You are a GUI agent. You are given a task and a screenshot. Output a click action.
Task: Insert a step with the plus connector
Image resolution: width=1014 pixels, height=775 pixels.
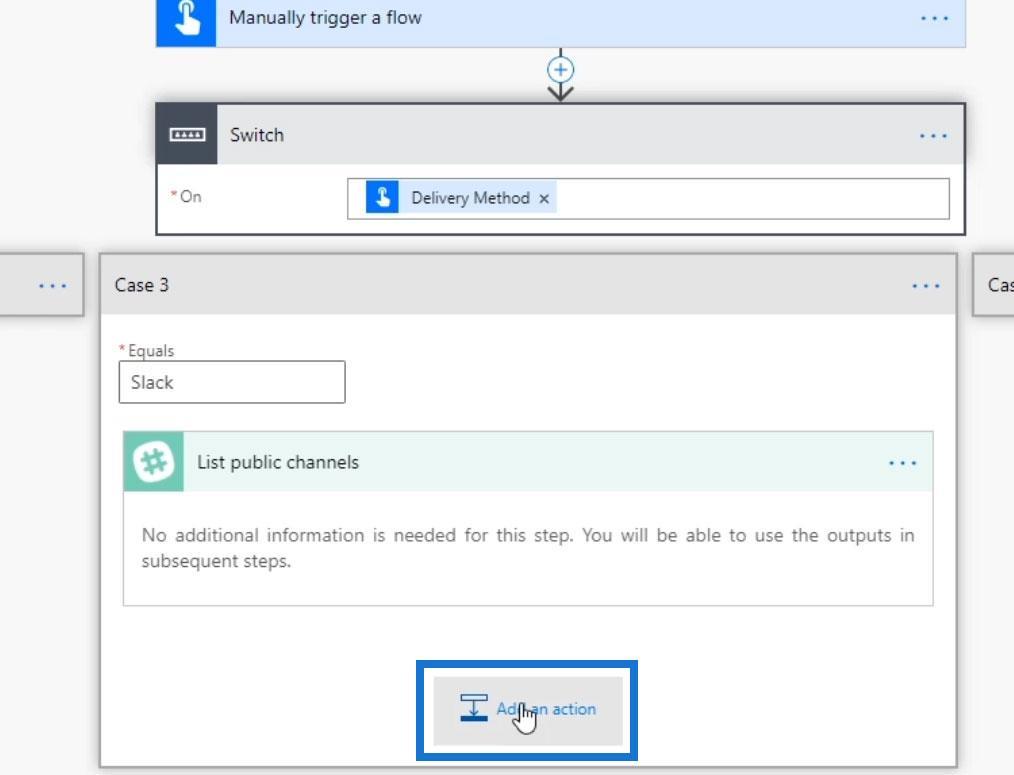coord(560,69)
